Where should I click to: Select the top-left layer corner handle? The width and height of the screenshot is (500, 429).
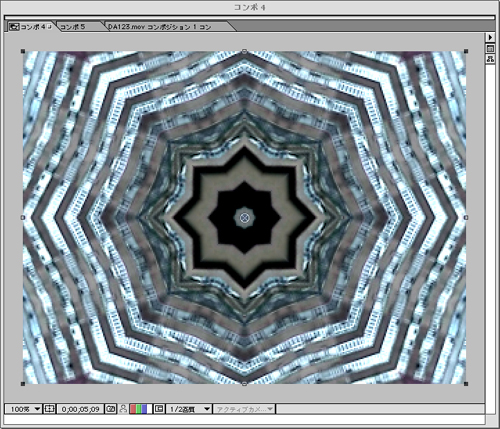click(23, 51)
